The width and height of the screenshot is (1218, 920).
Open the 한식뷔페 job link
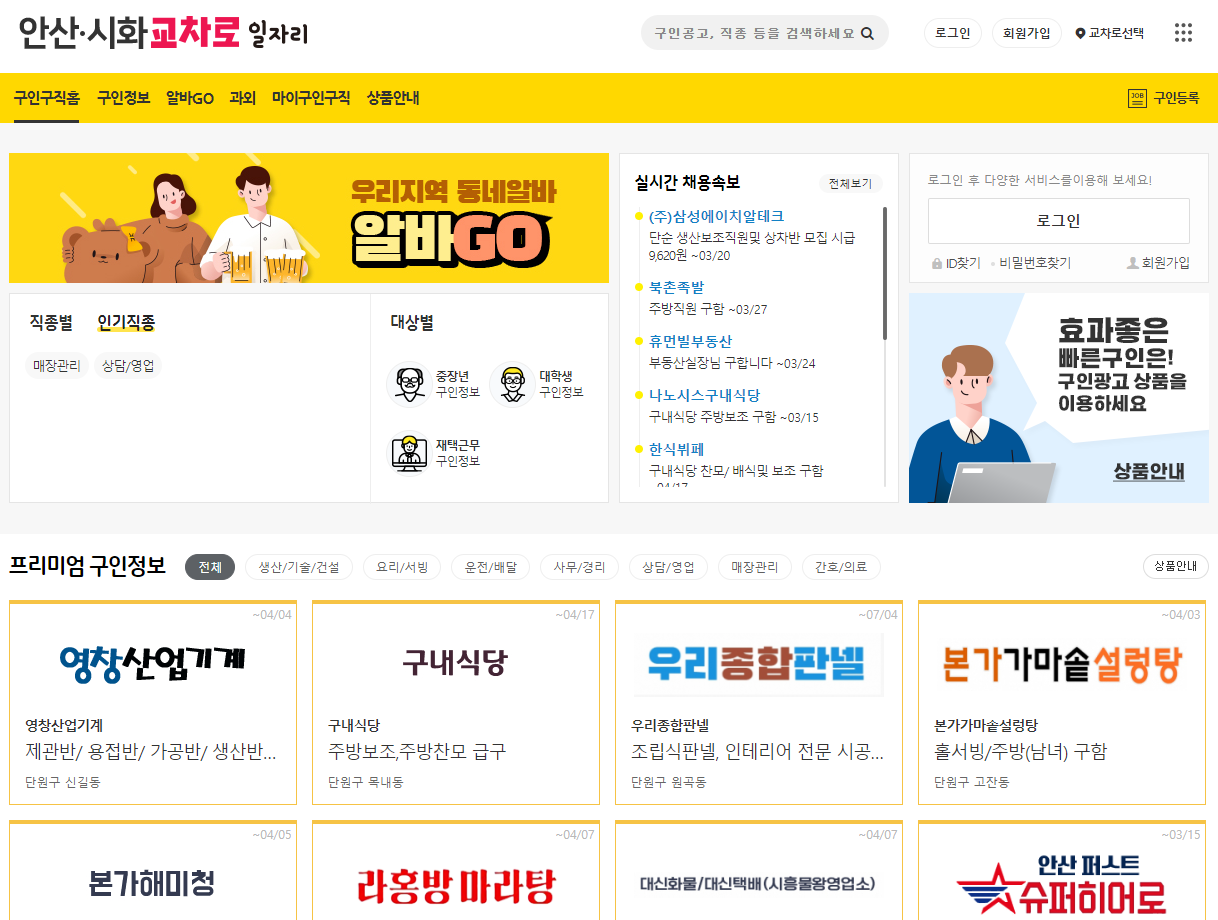click(x=676, y=449)
